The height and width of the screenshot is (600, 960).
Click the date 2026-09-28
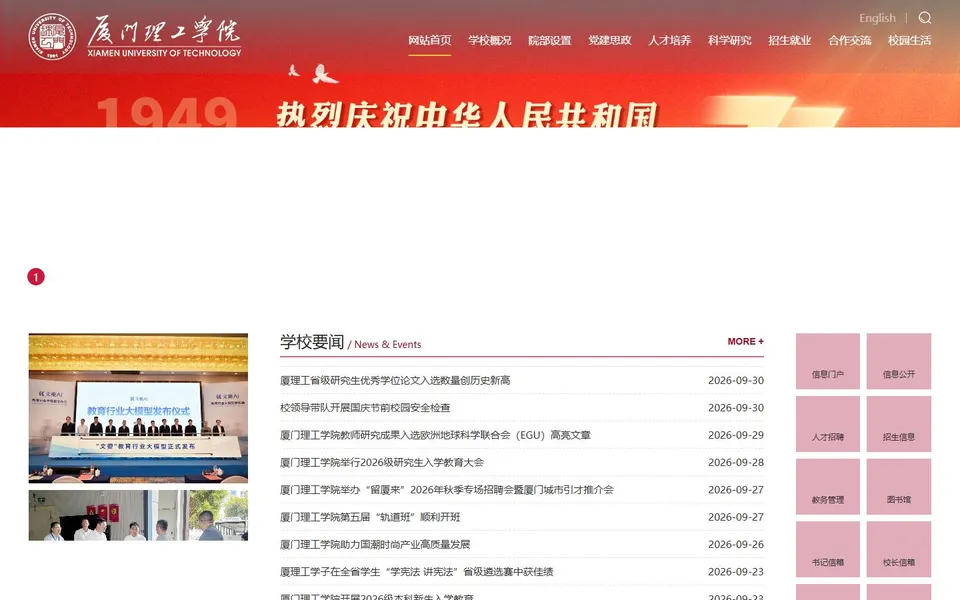736,463
